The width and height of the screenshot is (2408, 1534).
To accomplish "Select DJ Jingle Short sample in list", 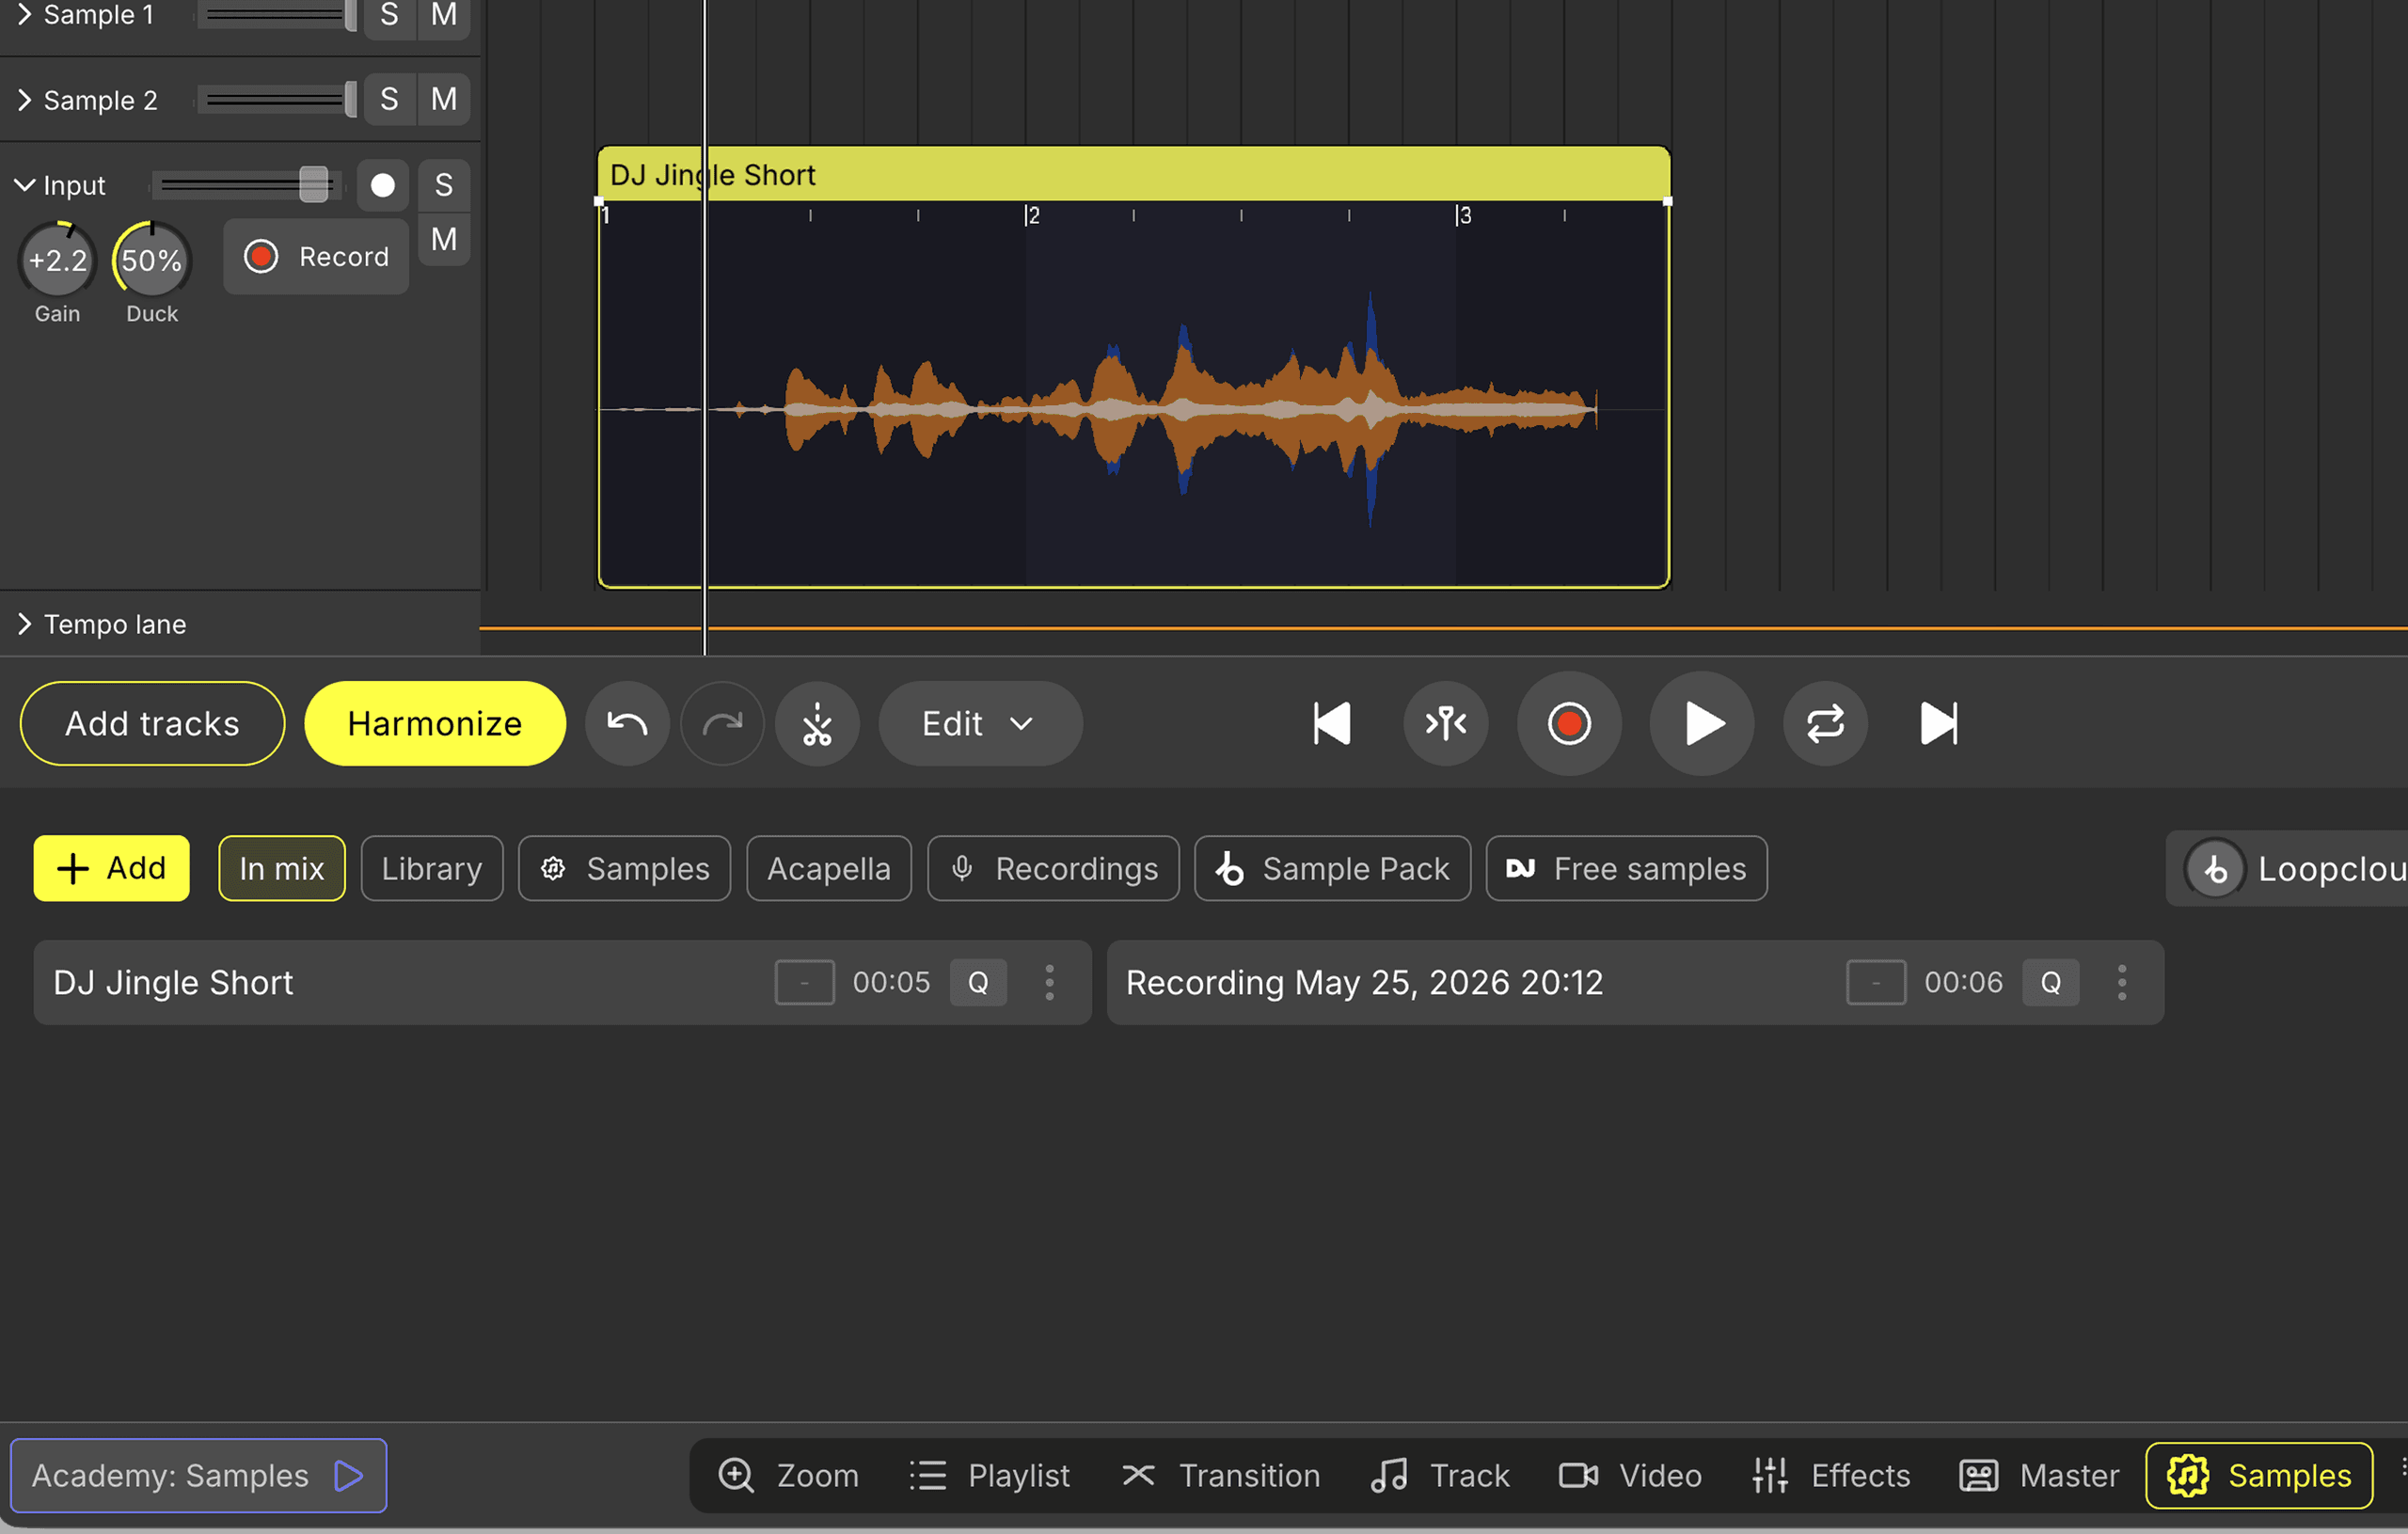I will click(x=562, y=982).
